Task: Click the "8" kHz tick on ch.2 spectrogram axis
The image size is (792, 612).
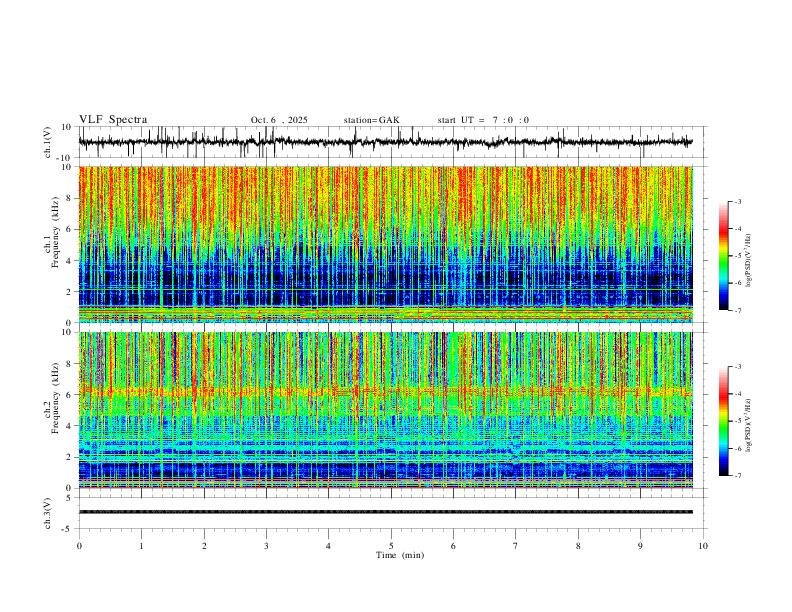Action: pos(69,364)
